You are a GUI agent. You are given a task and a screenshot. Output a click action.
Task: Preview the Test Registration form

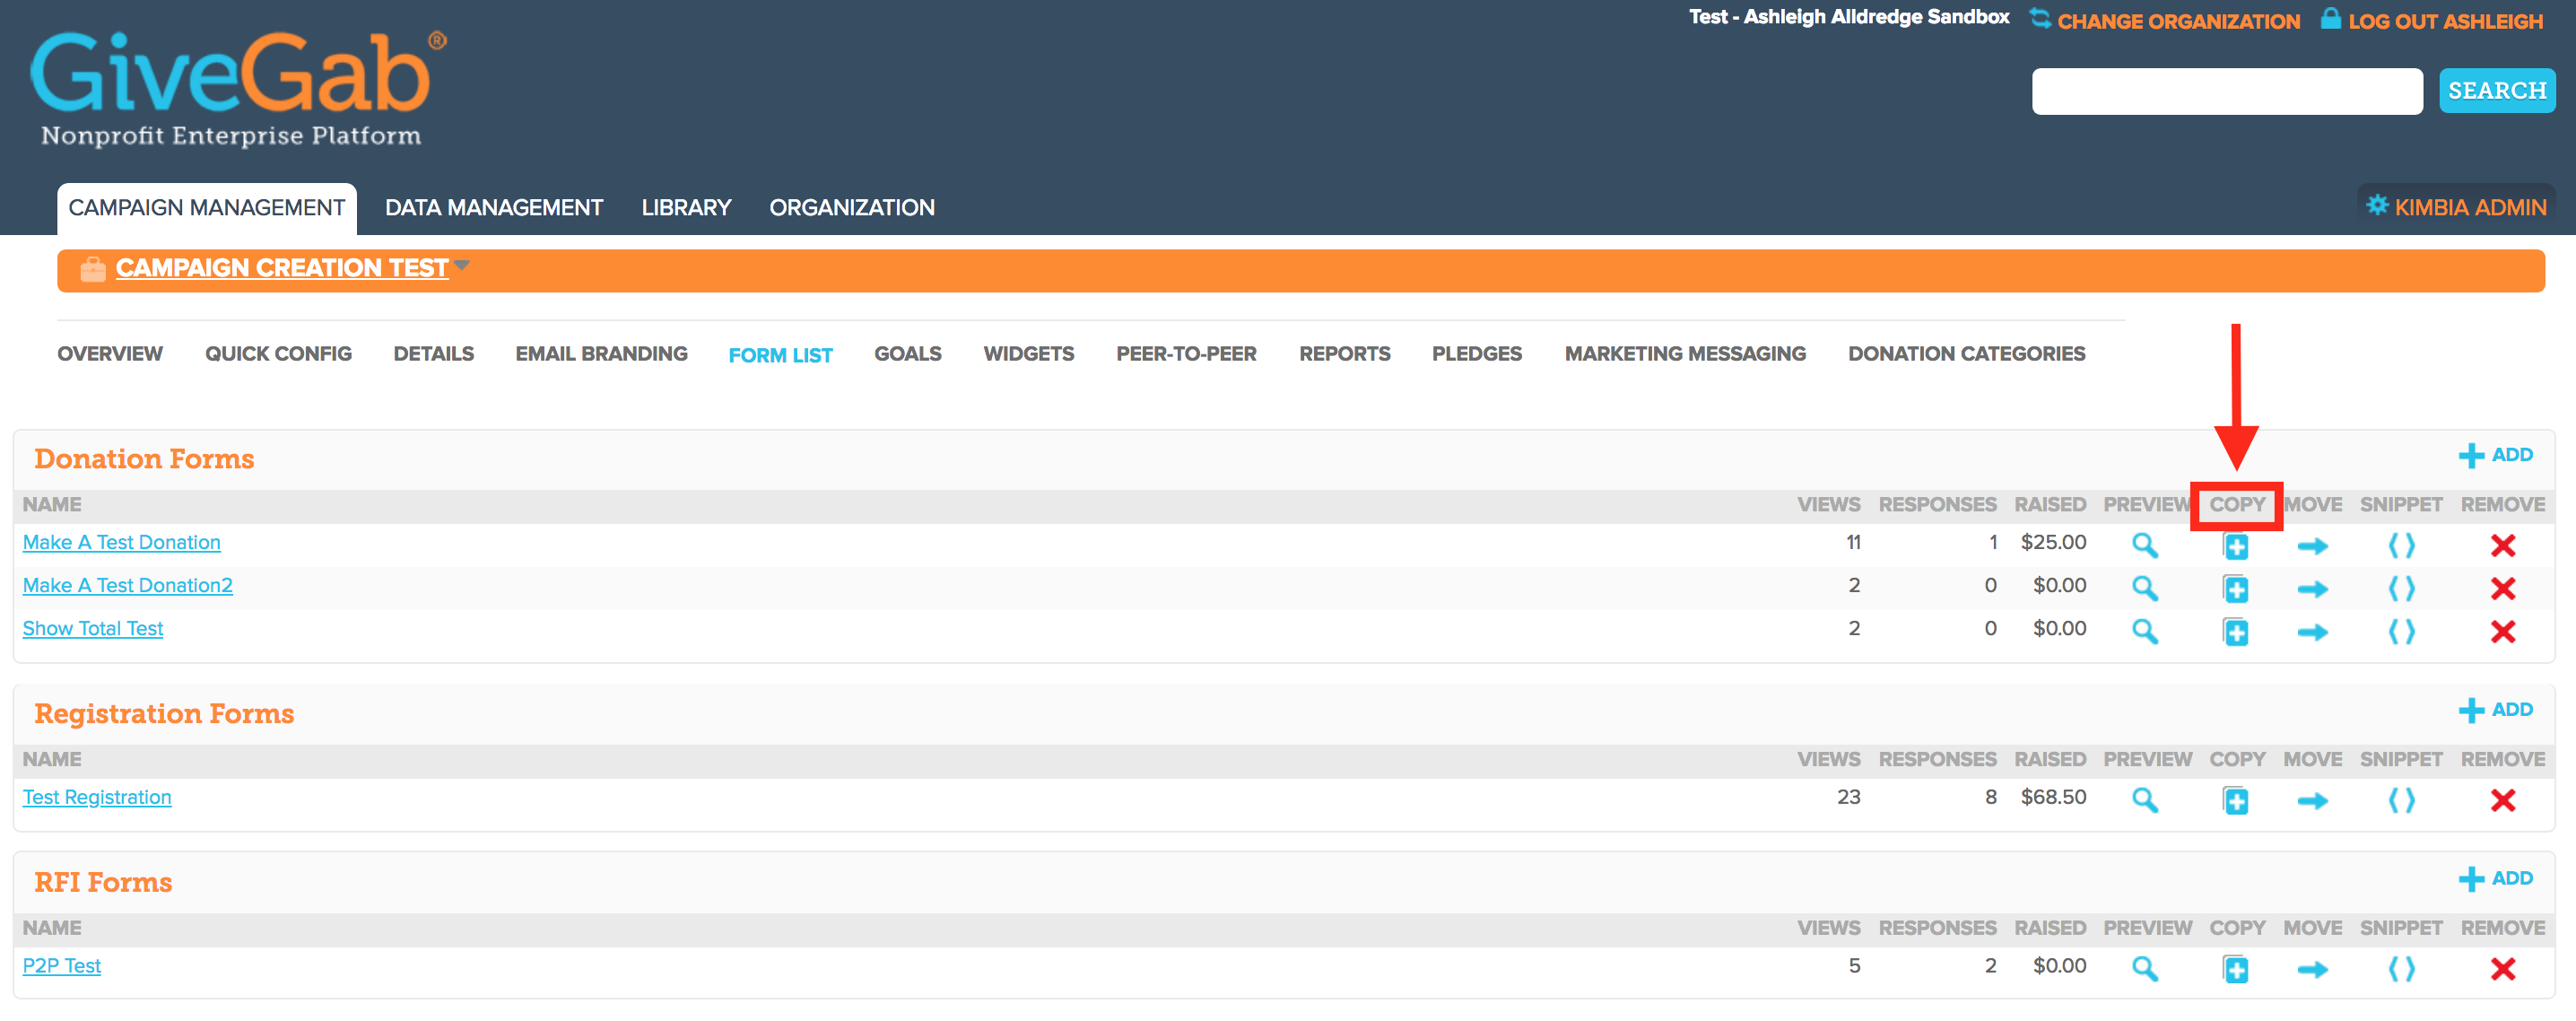[2144, 800]
